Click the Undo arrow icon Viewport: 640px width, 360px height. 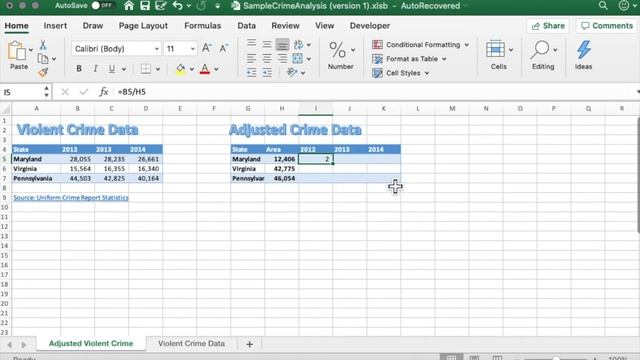pyautogui.click(x=177, y=6)
